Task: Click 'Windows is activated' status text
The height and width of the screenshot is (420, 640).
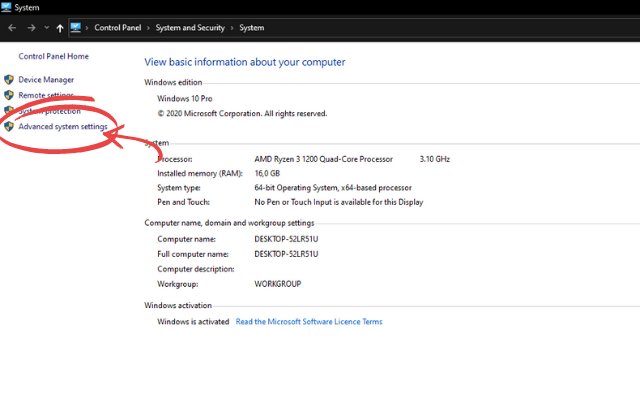Action: [x=193, y=322]
